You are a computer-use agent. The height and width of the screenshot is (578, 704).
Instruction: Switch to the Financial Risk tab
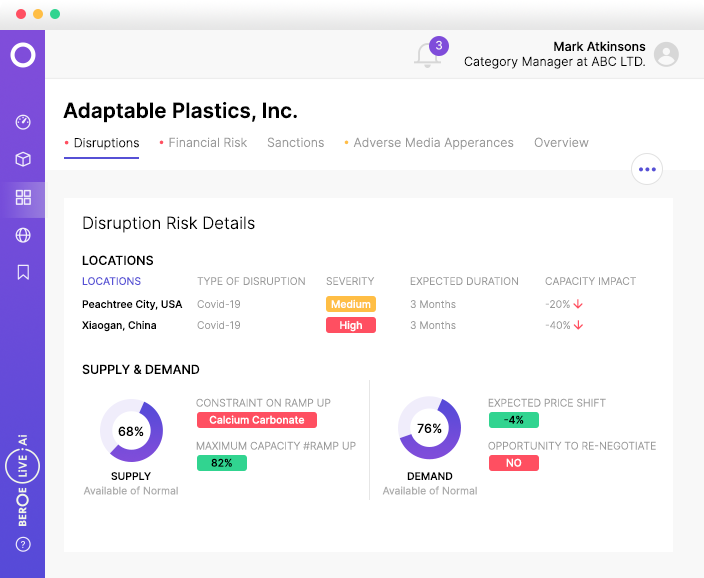click(x=207, y=143)
